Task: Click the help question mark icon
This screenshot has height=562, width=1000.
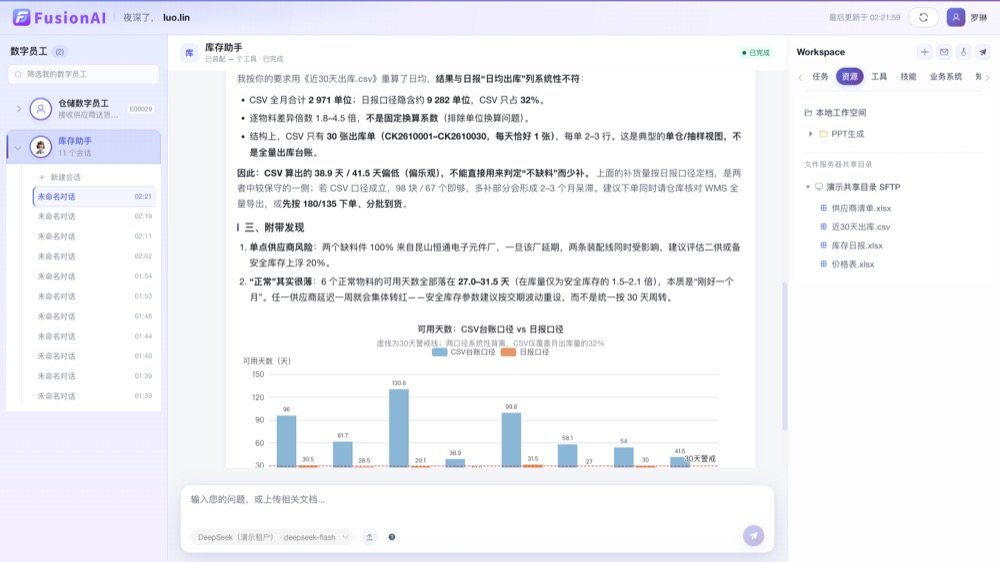Action: [392, 537]
